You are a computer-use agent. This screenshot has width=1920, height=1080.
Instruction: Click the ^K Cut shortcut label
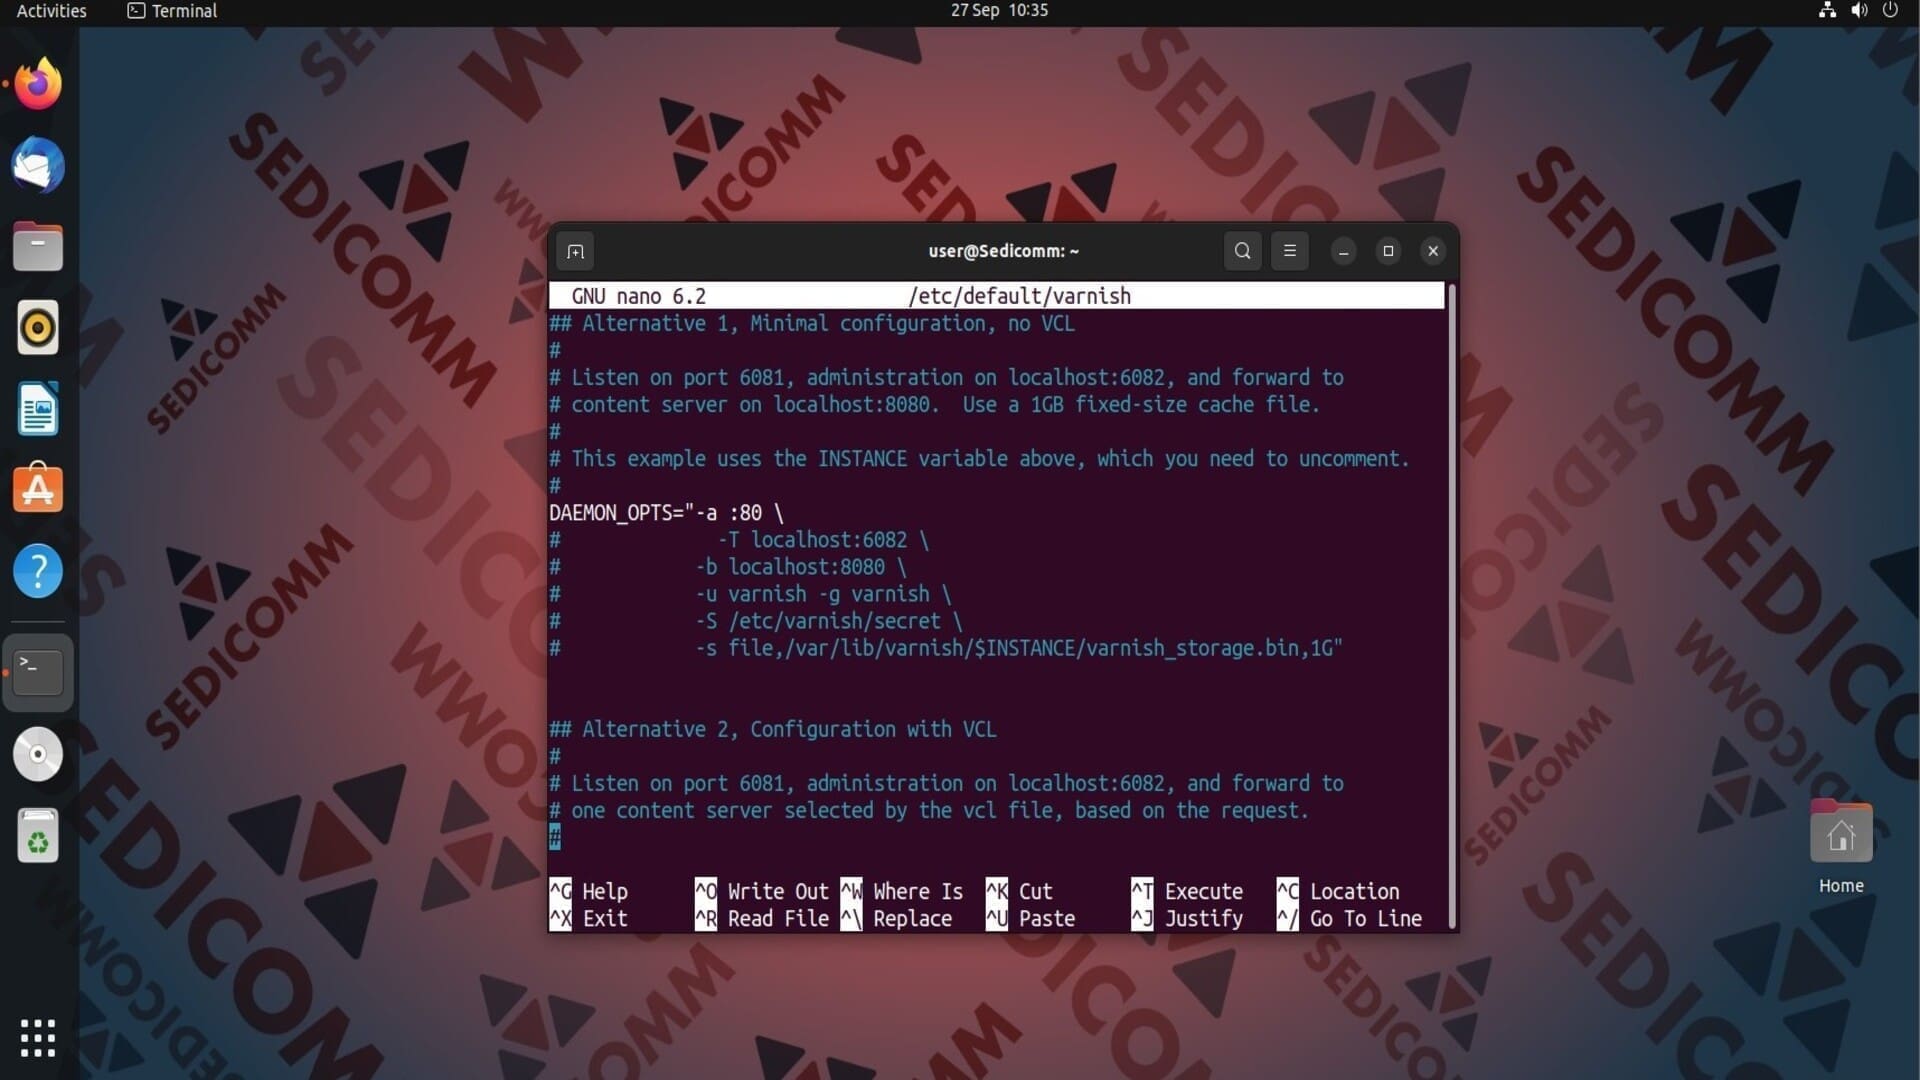[x=1019, y=891]
